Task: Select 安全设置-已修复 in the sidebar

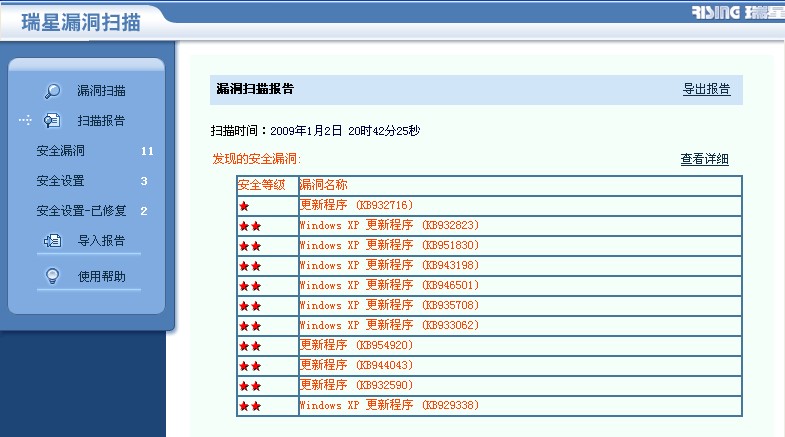Action: coord(81,211)
